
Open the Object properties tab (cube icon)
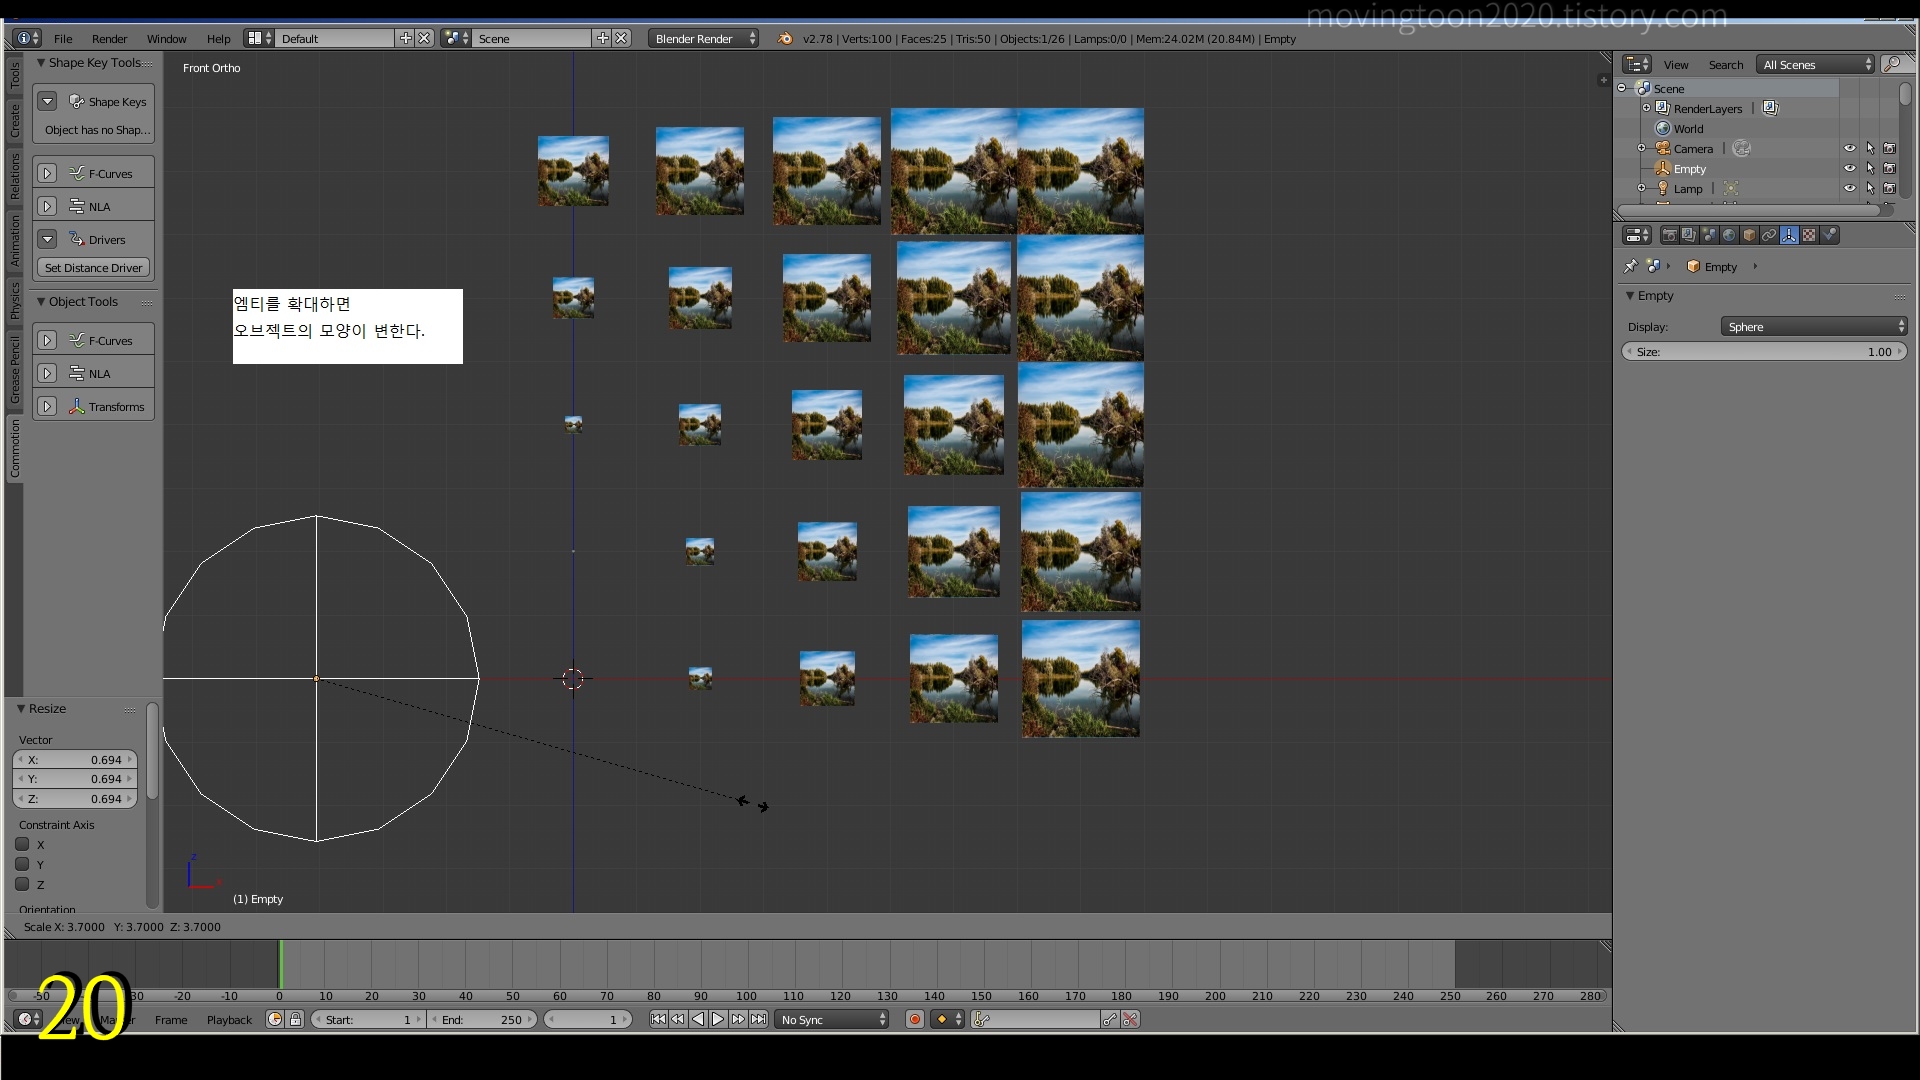[x=1749, y=235]
